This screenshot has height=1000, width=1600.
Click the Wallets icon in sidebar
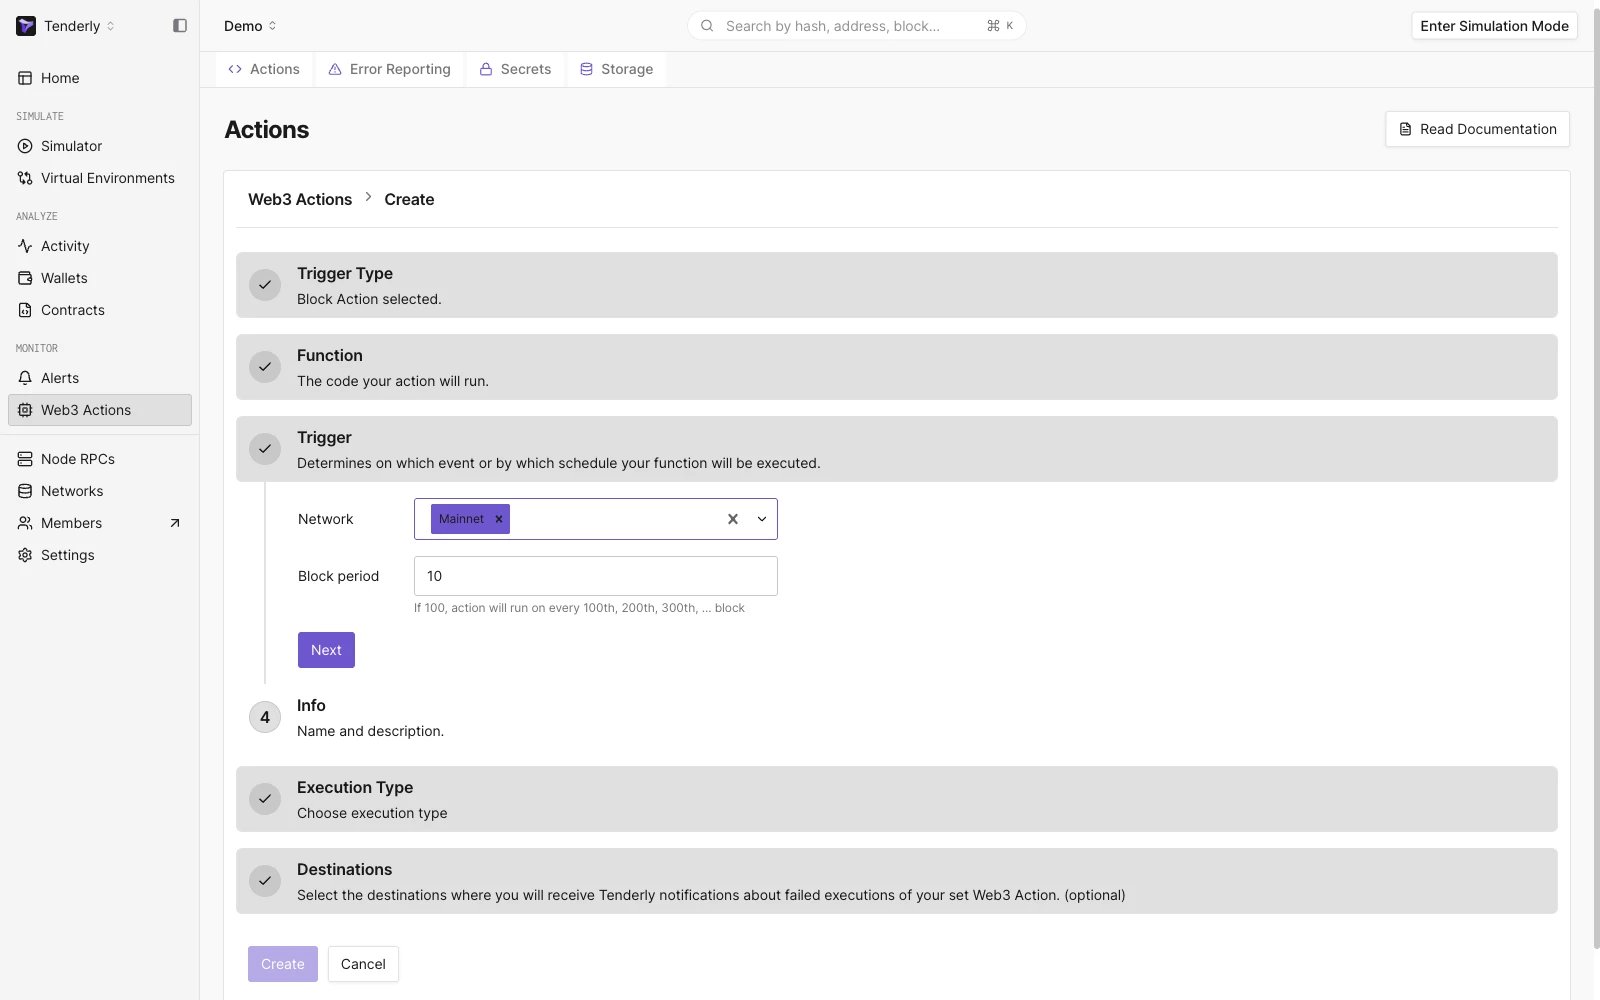pos(25,278)
